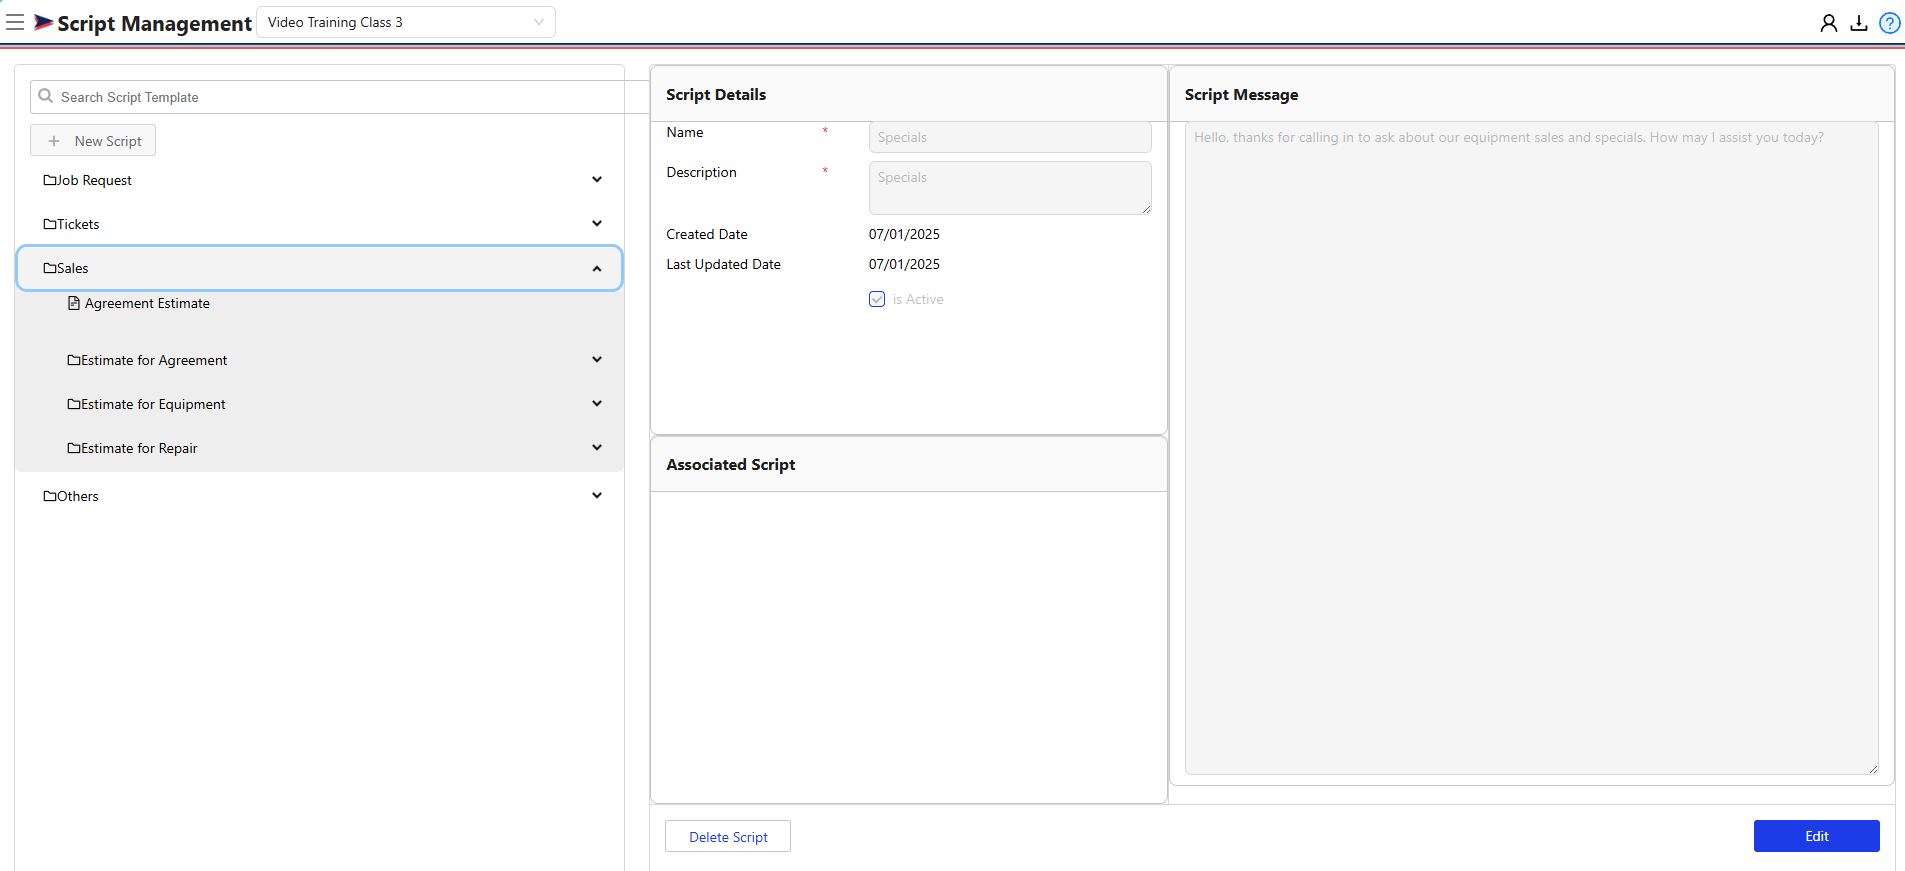Toggle the Is Active checkbox
The width and height of the screenshot is (1905, 871).
pyautogui.click(x=877, y=299)
